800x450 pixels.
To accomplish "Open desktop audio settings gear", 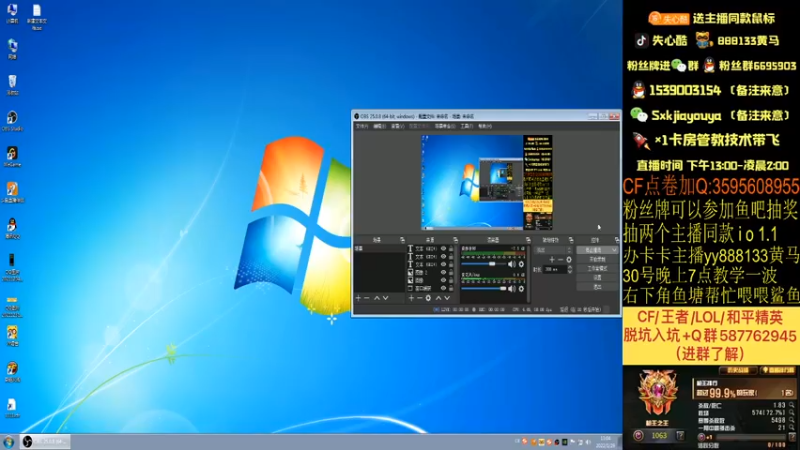I will (x=521, y=264).
